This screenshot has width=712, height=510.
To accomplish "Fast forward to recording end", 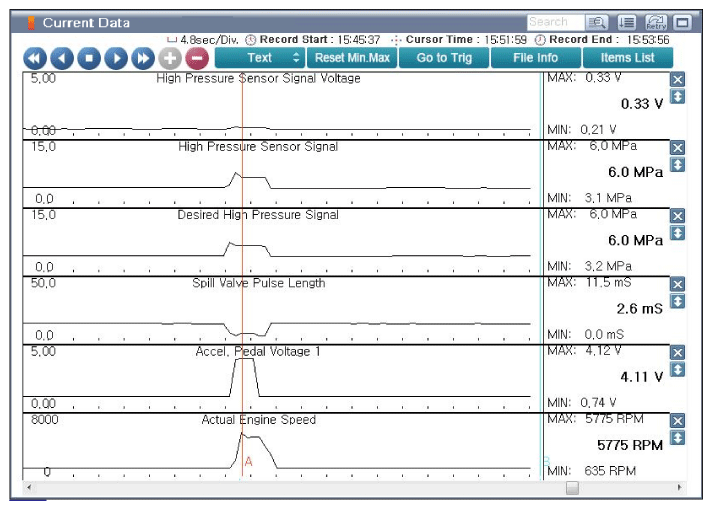I will coord(143,58).
